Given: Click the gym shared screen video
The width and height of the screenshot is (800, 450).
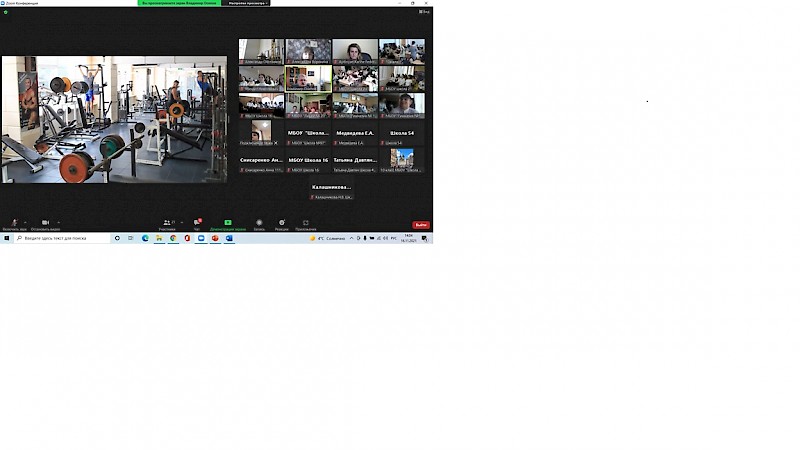Looking at the screenshot, I should pos(114,119).
